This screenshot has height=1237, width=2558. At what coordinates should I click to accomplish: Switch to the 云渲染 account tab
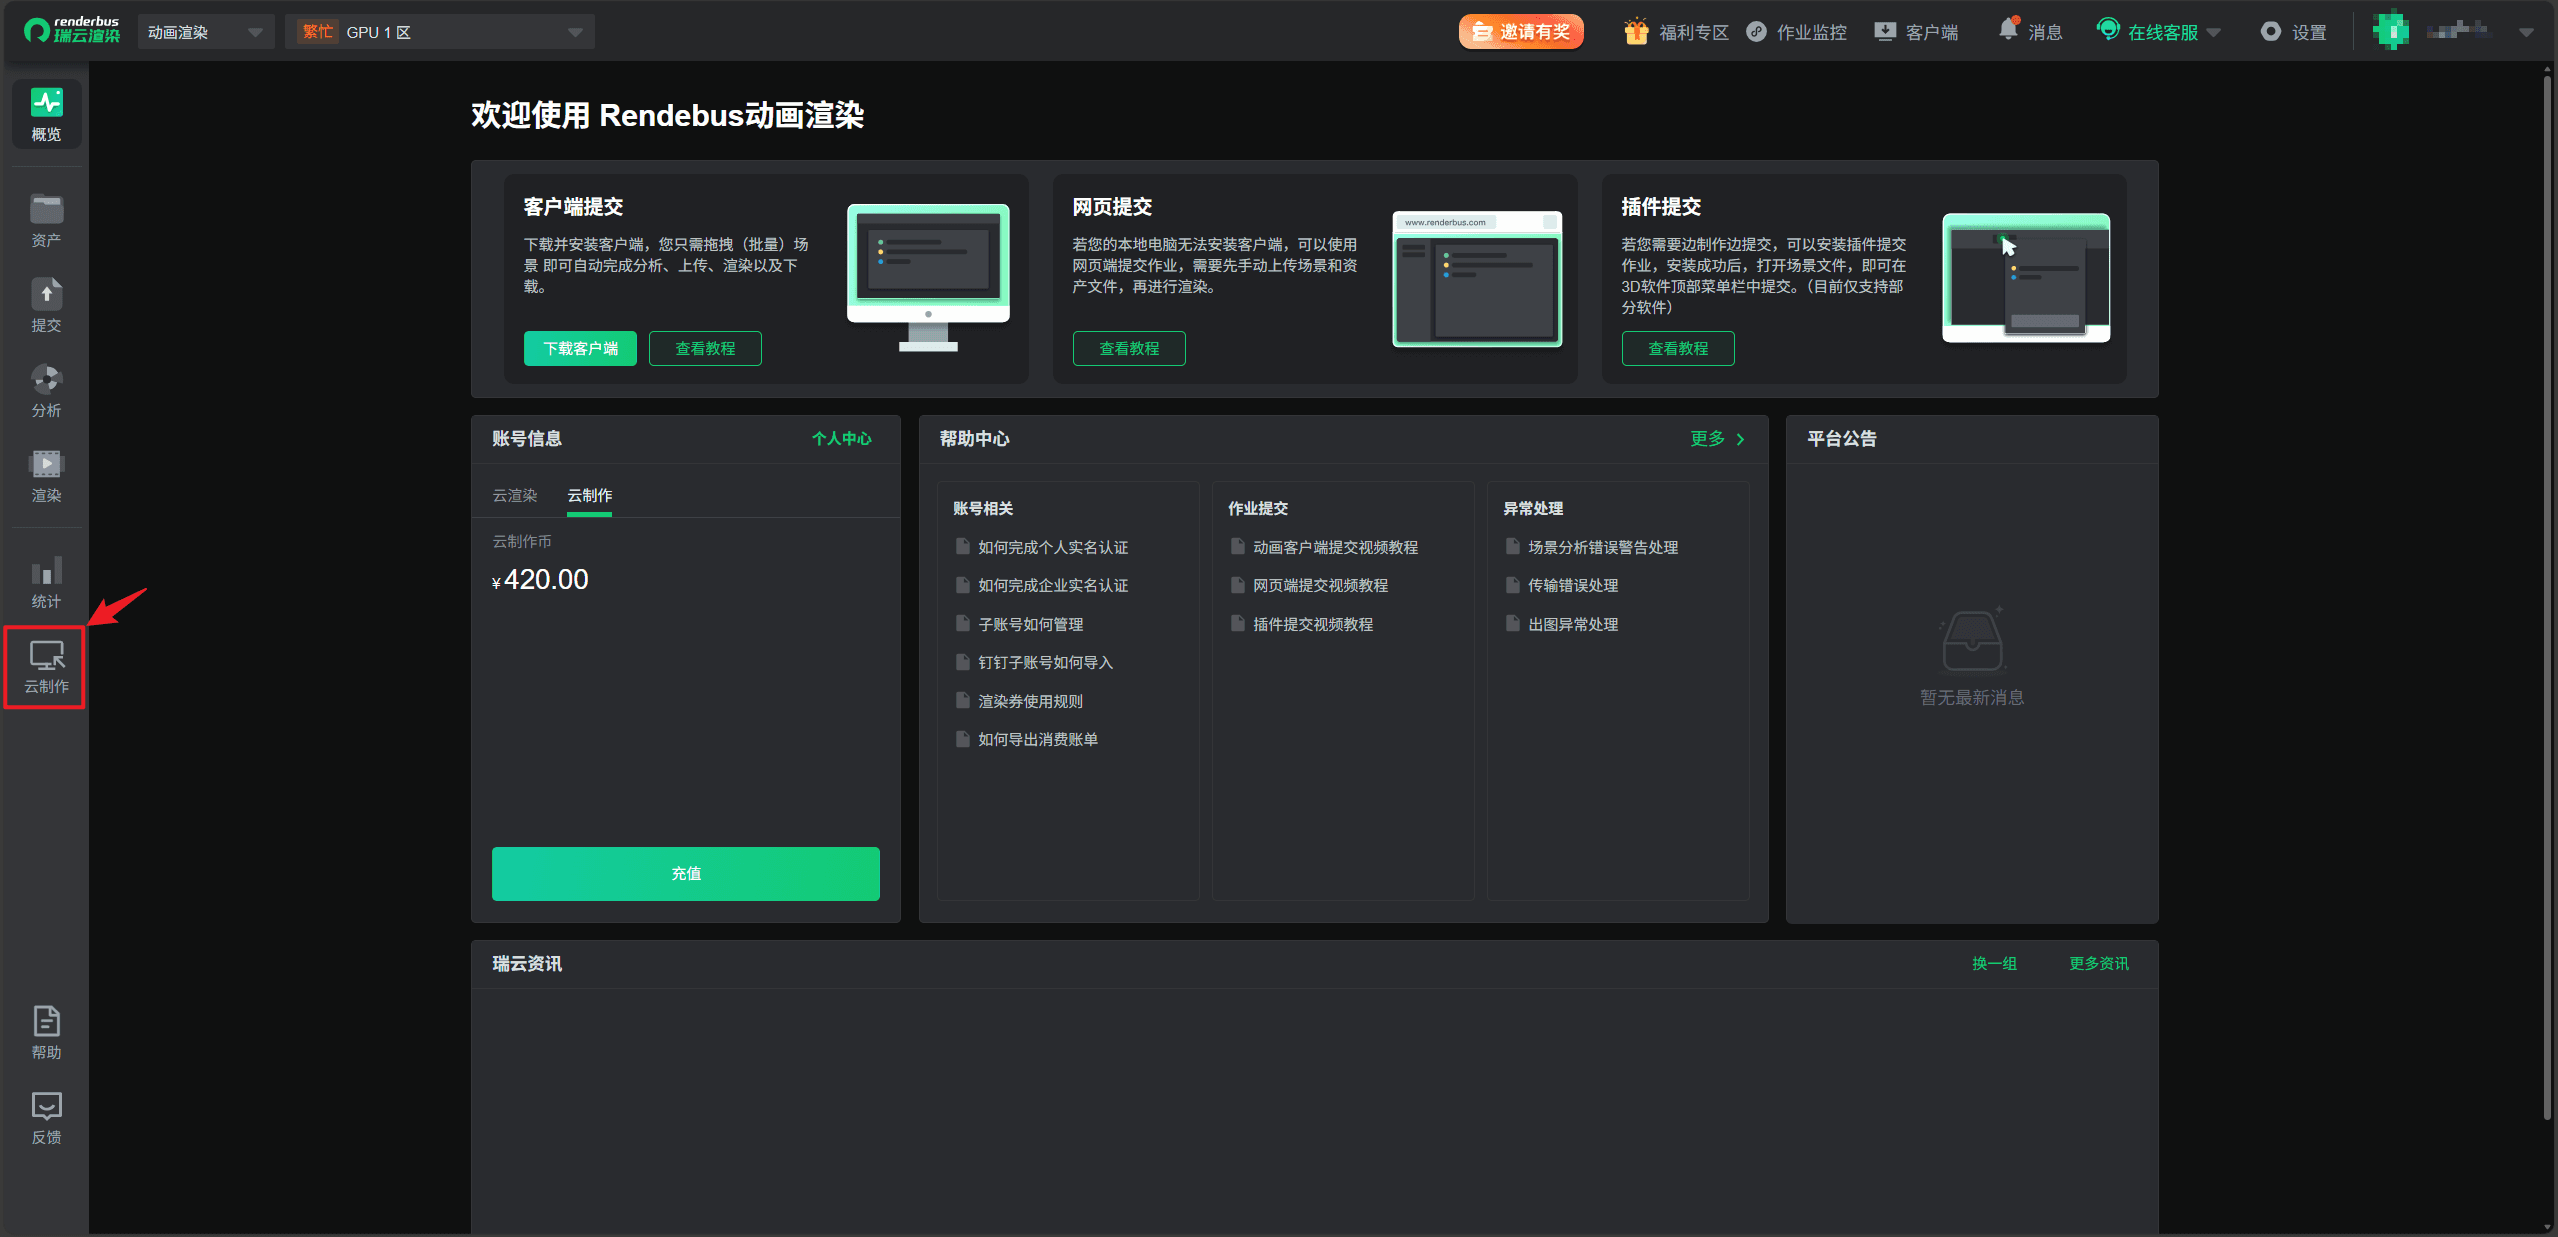(x=515, y=495)
